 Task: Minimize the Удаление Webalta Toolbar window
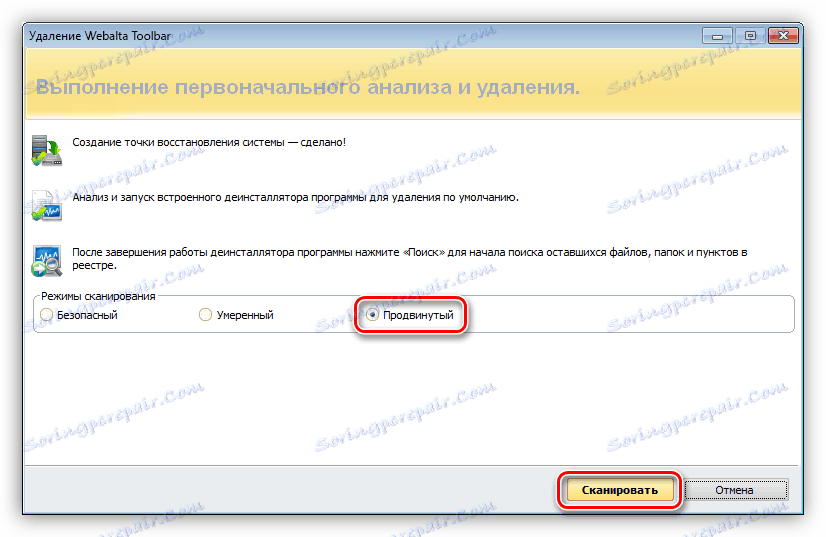(717, 36)
